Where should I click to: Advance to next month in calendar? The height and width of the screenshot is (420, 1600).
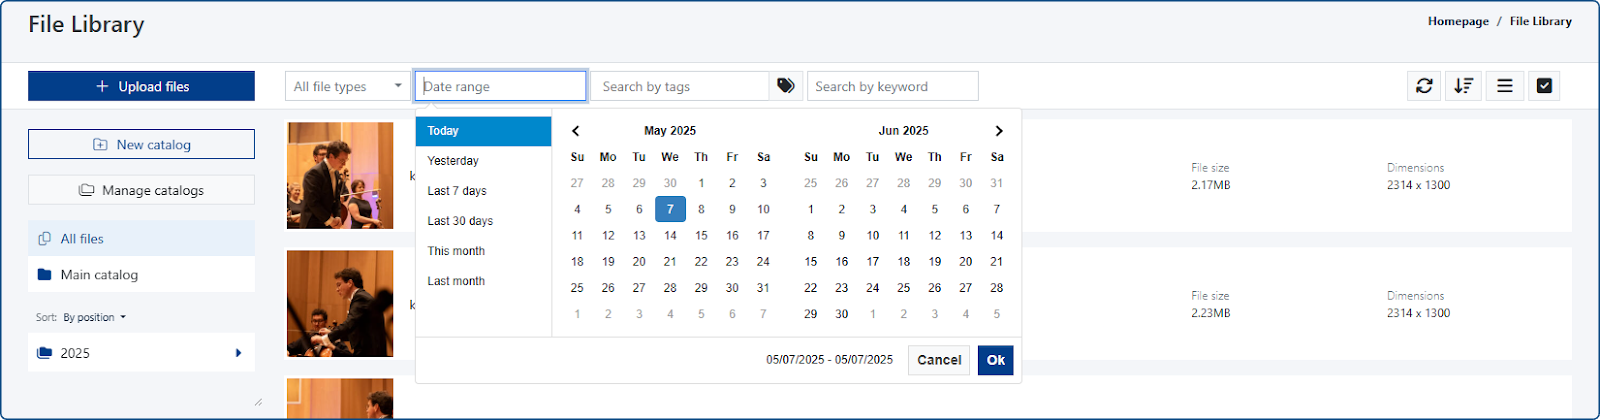pyautogui.click(x=998, y=131)
